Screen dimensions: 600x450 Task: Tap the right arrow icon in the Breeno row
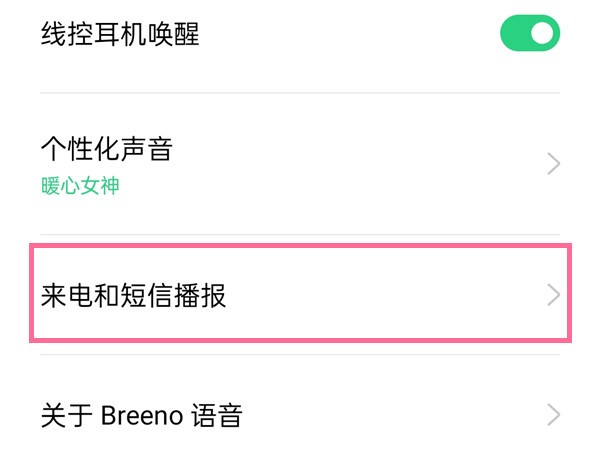click(554, 414)
